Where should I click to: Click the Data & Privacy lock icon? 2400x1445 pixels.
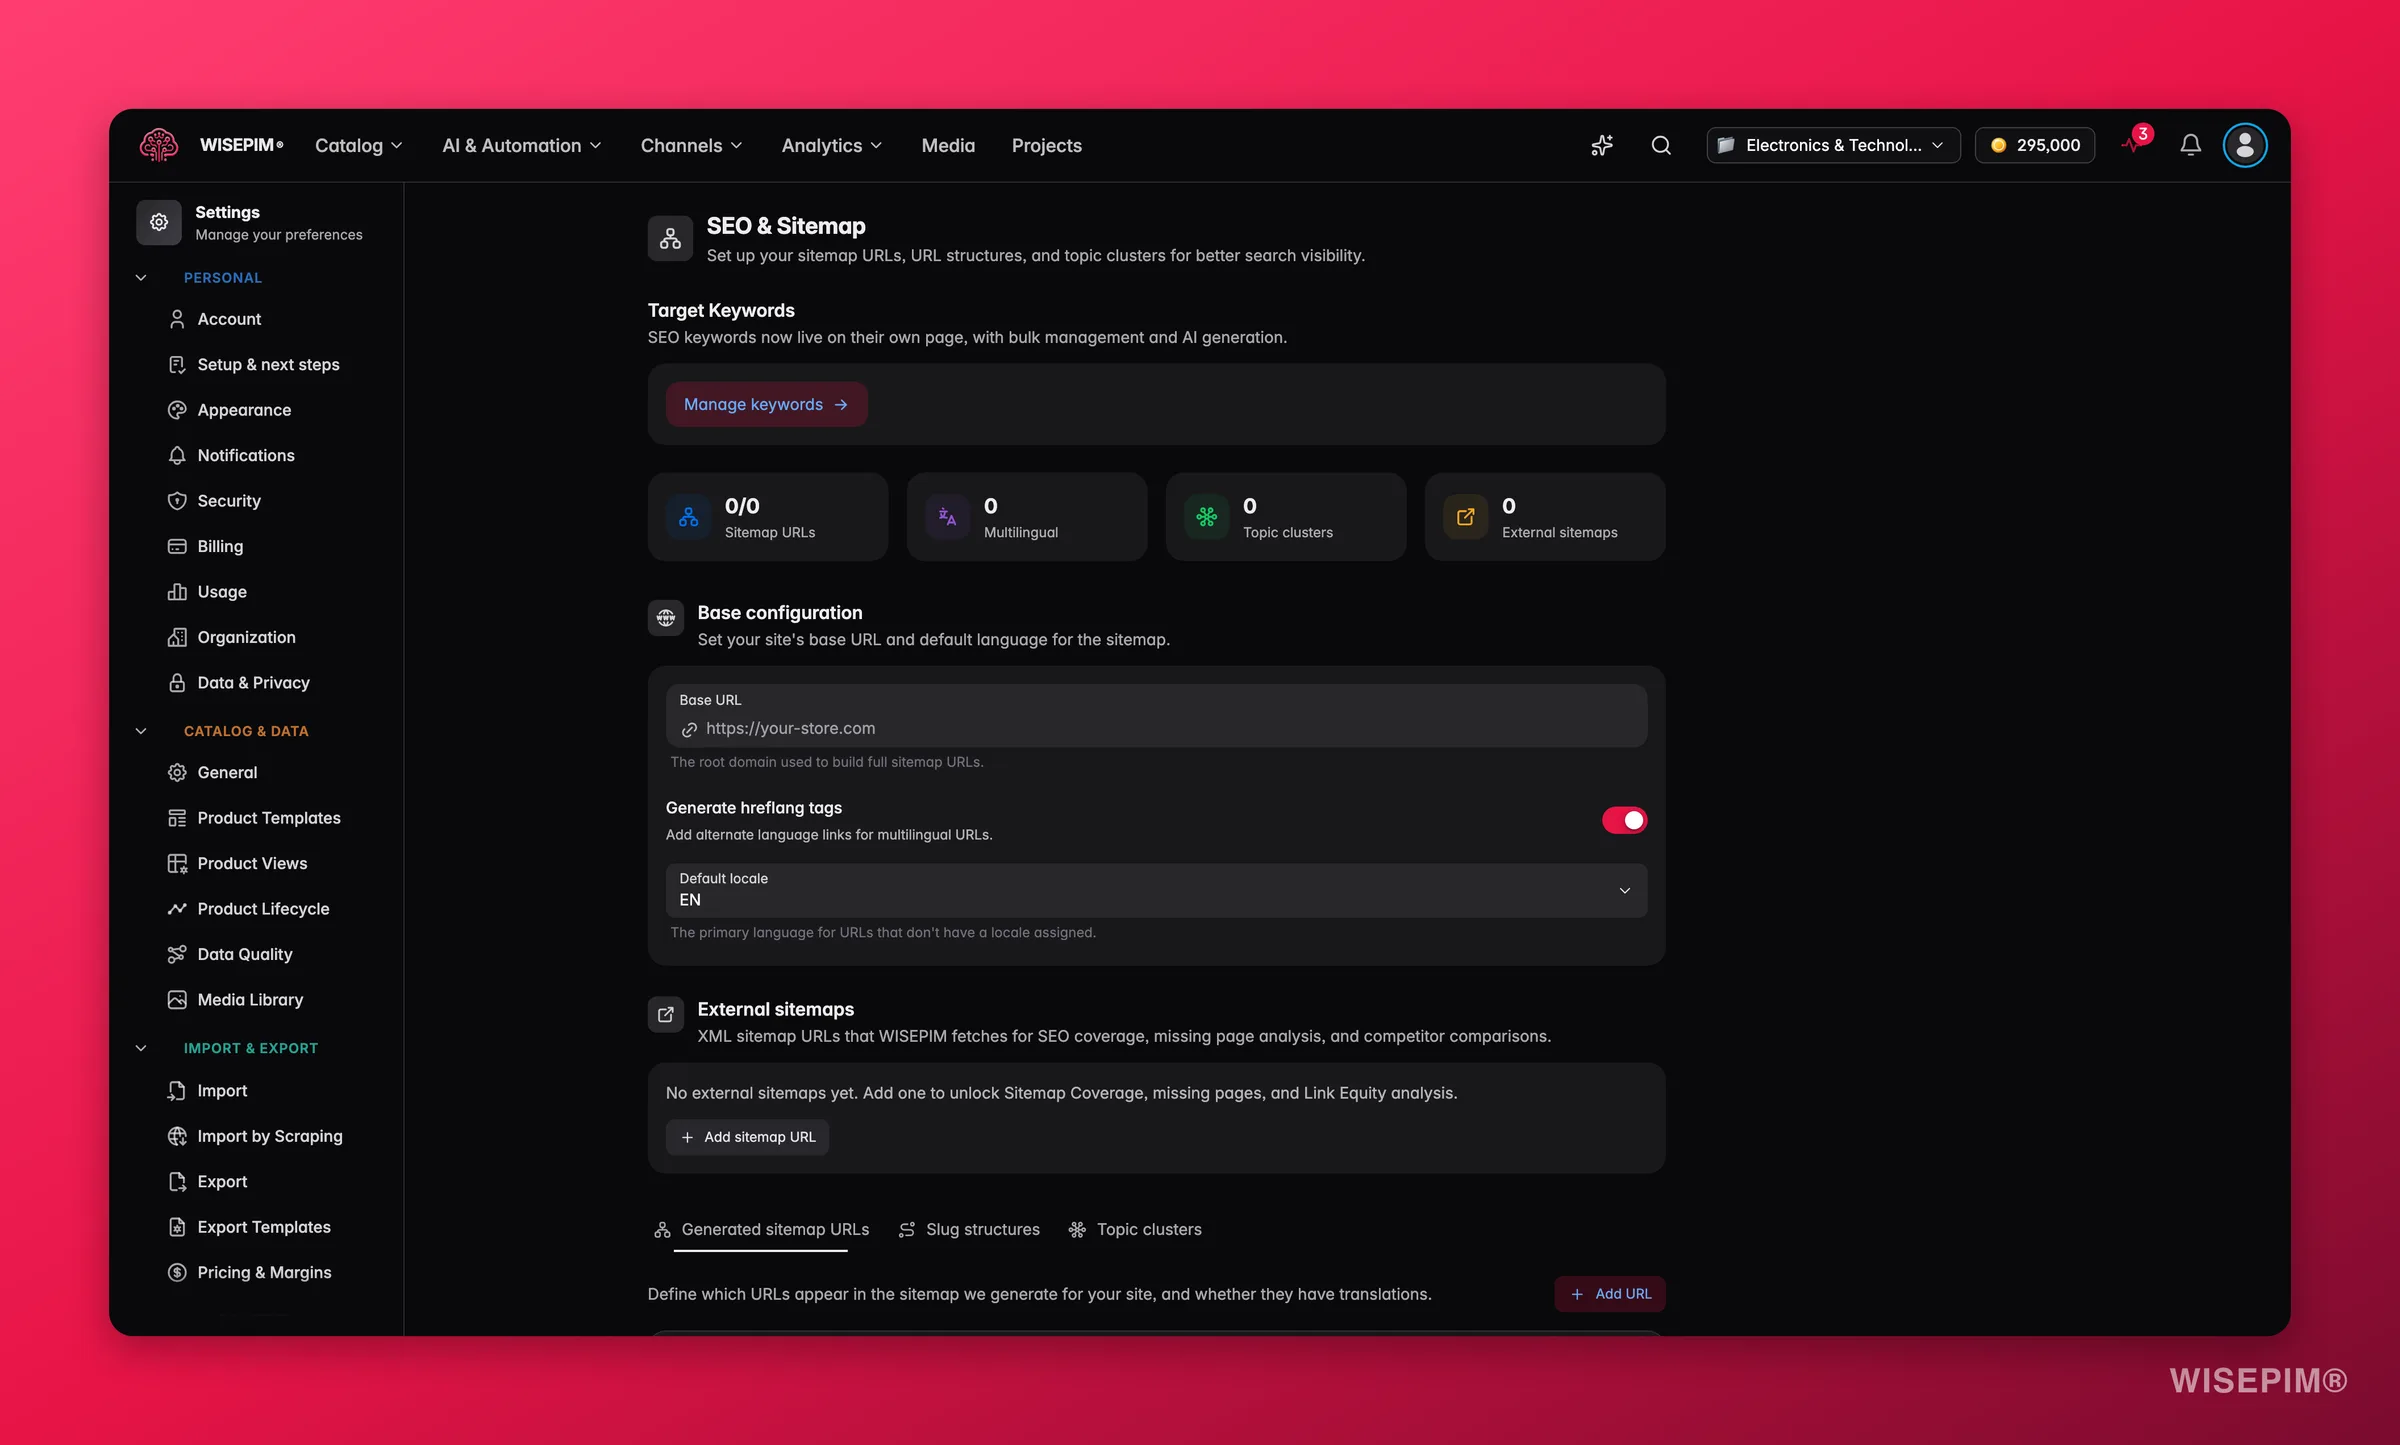177,683
